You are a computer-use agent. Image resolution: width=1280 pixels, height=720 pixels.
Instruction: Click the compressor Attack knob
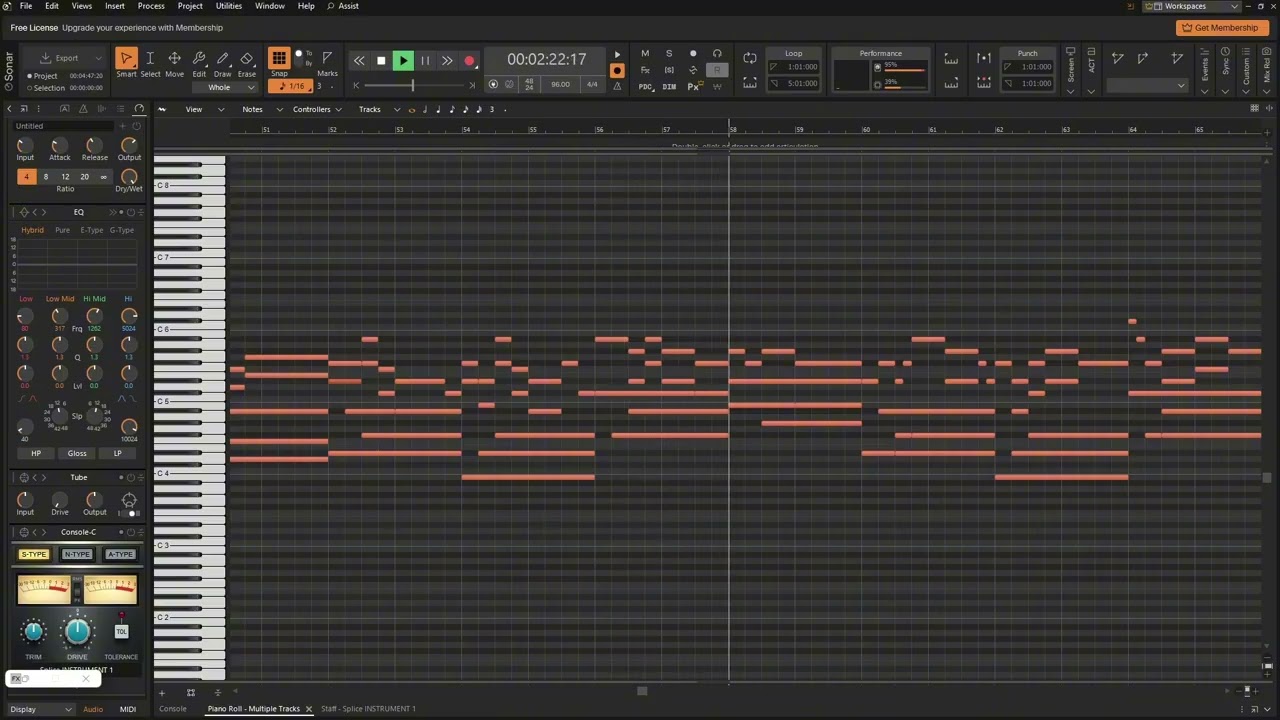click(x=59, y=145)
